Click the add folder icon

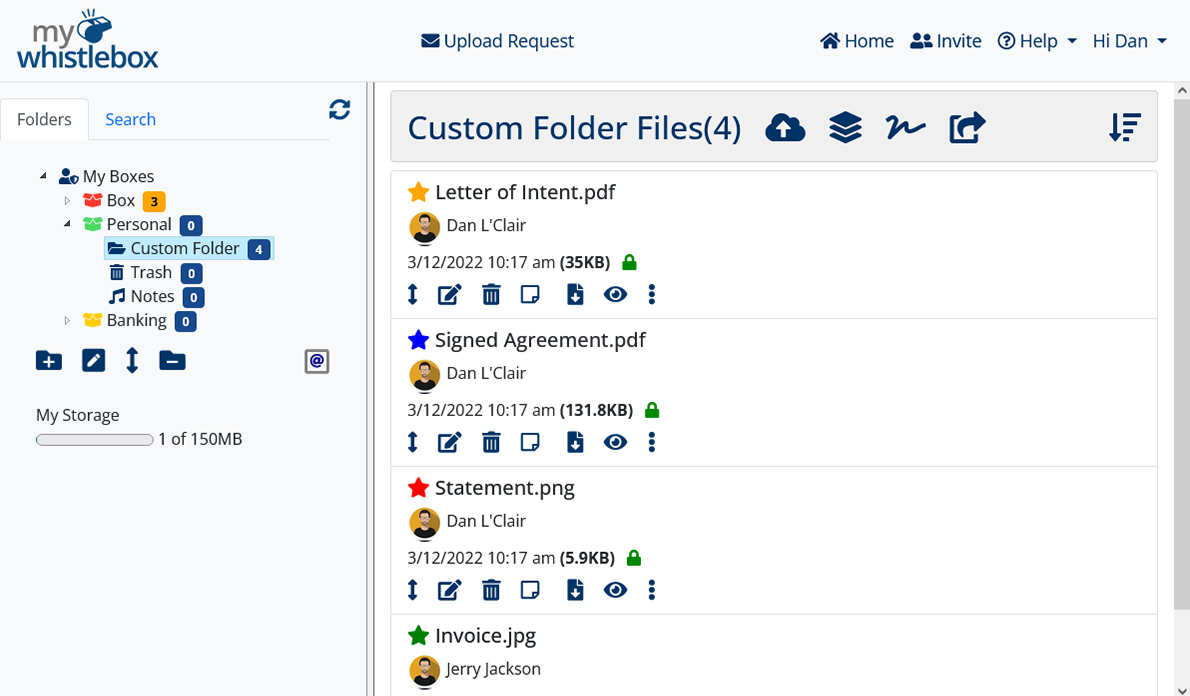pos(48,361)
